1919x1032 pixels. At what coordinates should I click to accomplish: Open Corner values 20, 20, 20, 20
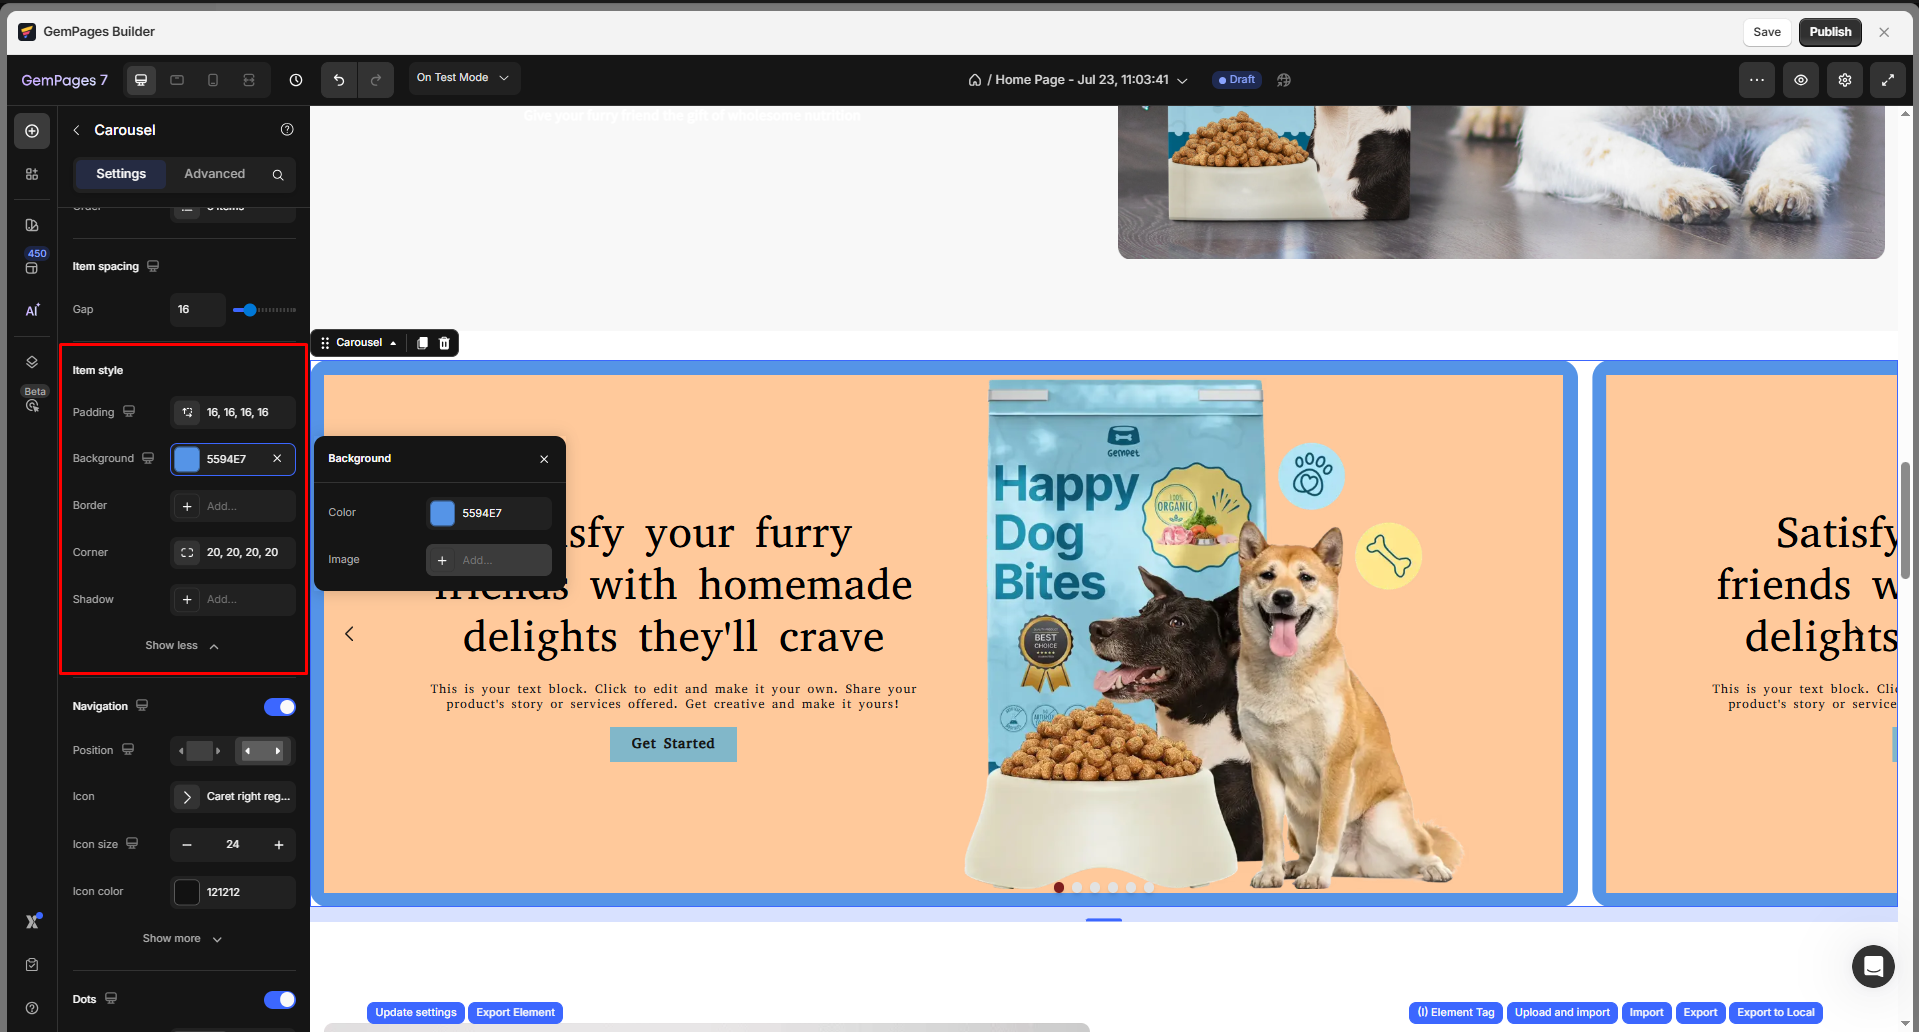point(233,553)
